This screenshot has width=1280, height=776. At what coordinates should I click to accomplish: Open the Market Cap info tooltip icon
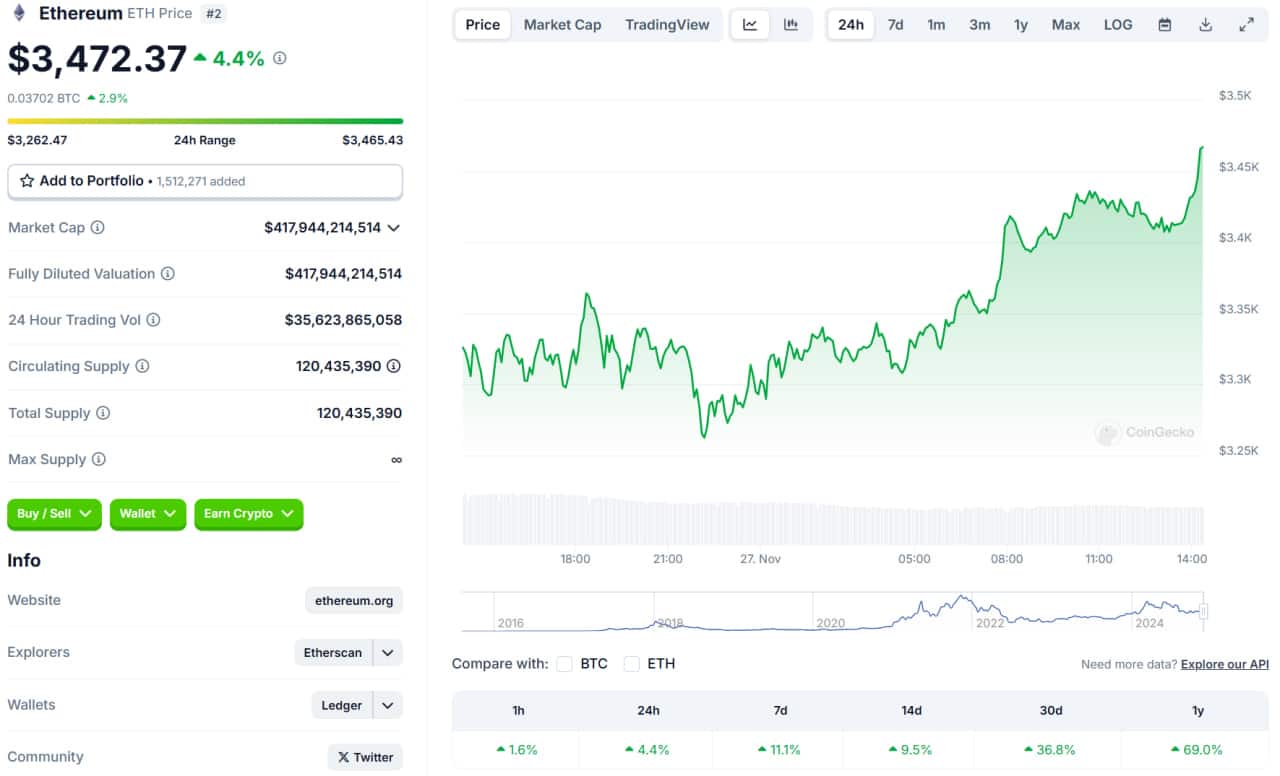(97, 228)
